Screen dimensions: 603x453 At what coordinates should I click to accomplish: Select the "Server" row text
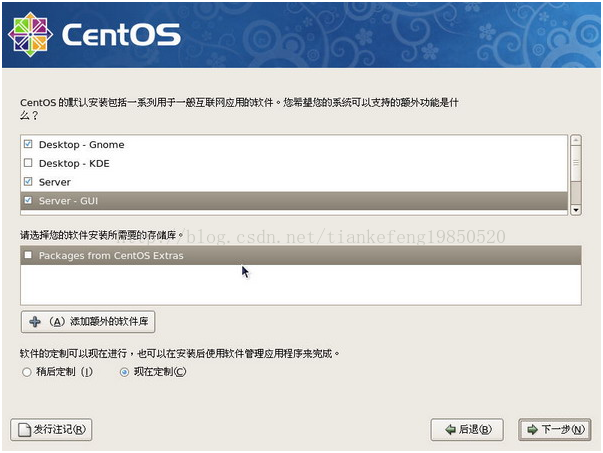pos(55,182)
